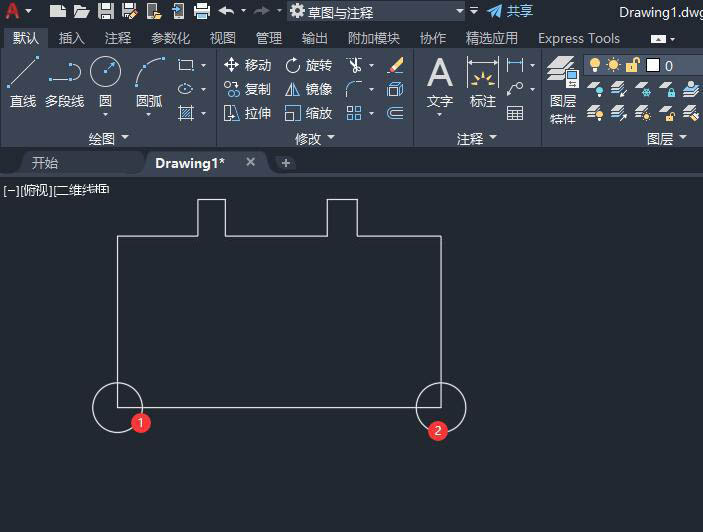The image size is (703, 532).
Task: Switch to the Manage (管理) ribbon tab
Action: pyautogui.click(x=269, y=39)
